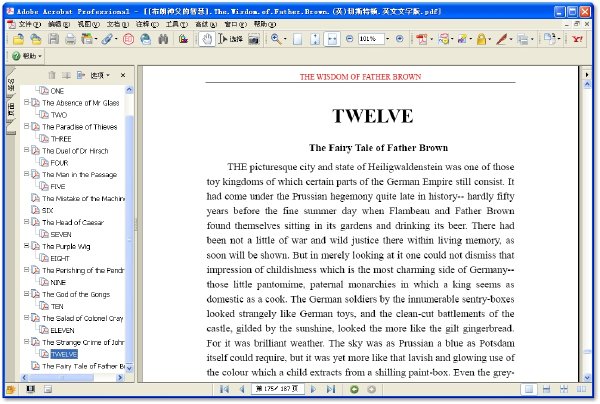Close the bookmarks panel with X
Screen dimensions: 600x404
click(x=123, y=75)
